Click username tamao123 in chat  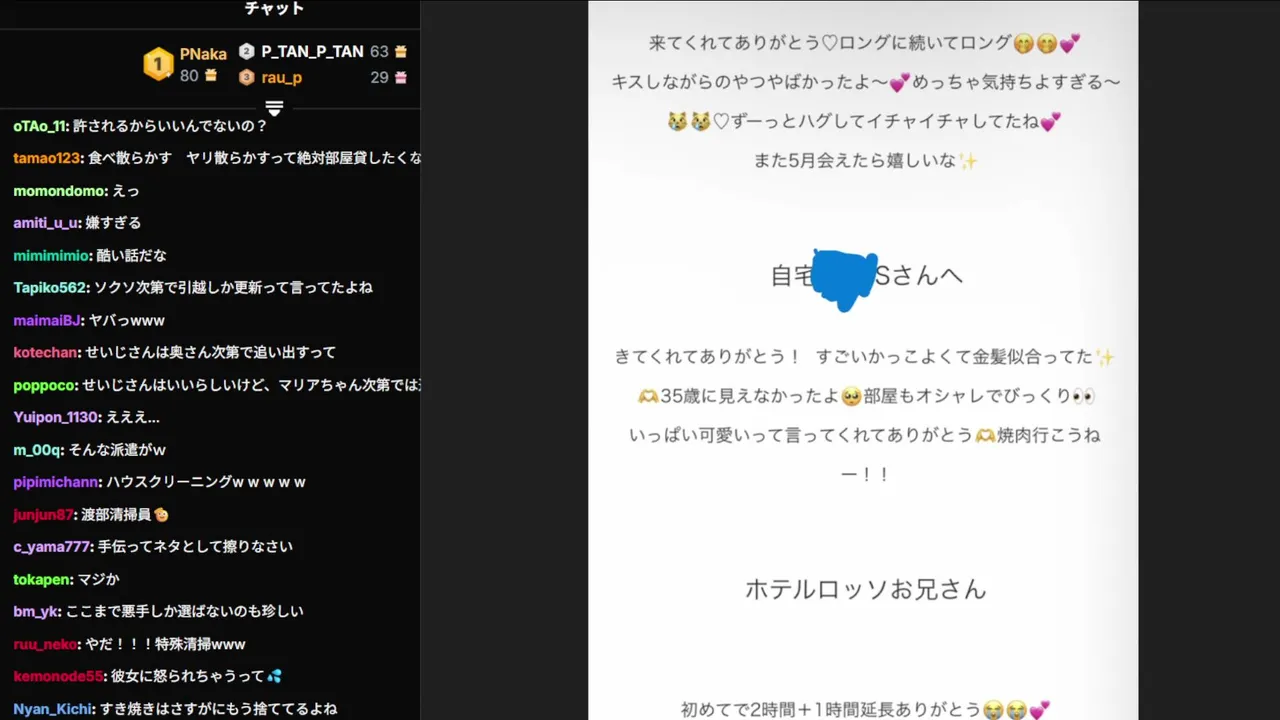pos(46,158)
